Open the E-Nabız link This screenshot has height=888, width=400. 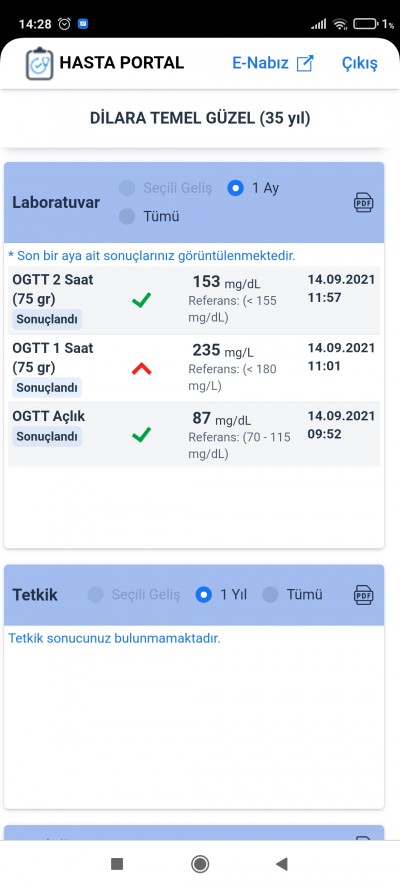261,63
